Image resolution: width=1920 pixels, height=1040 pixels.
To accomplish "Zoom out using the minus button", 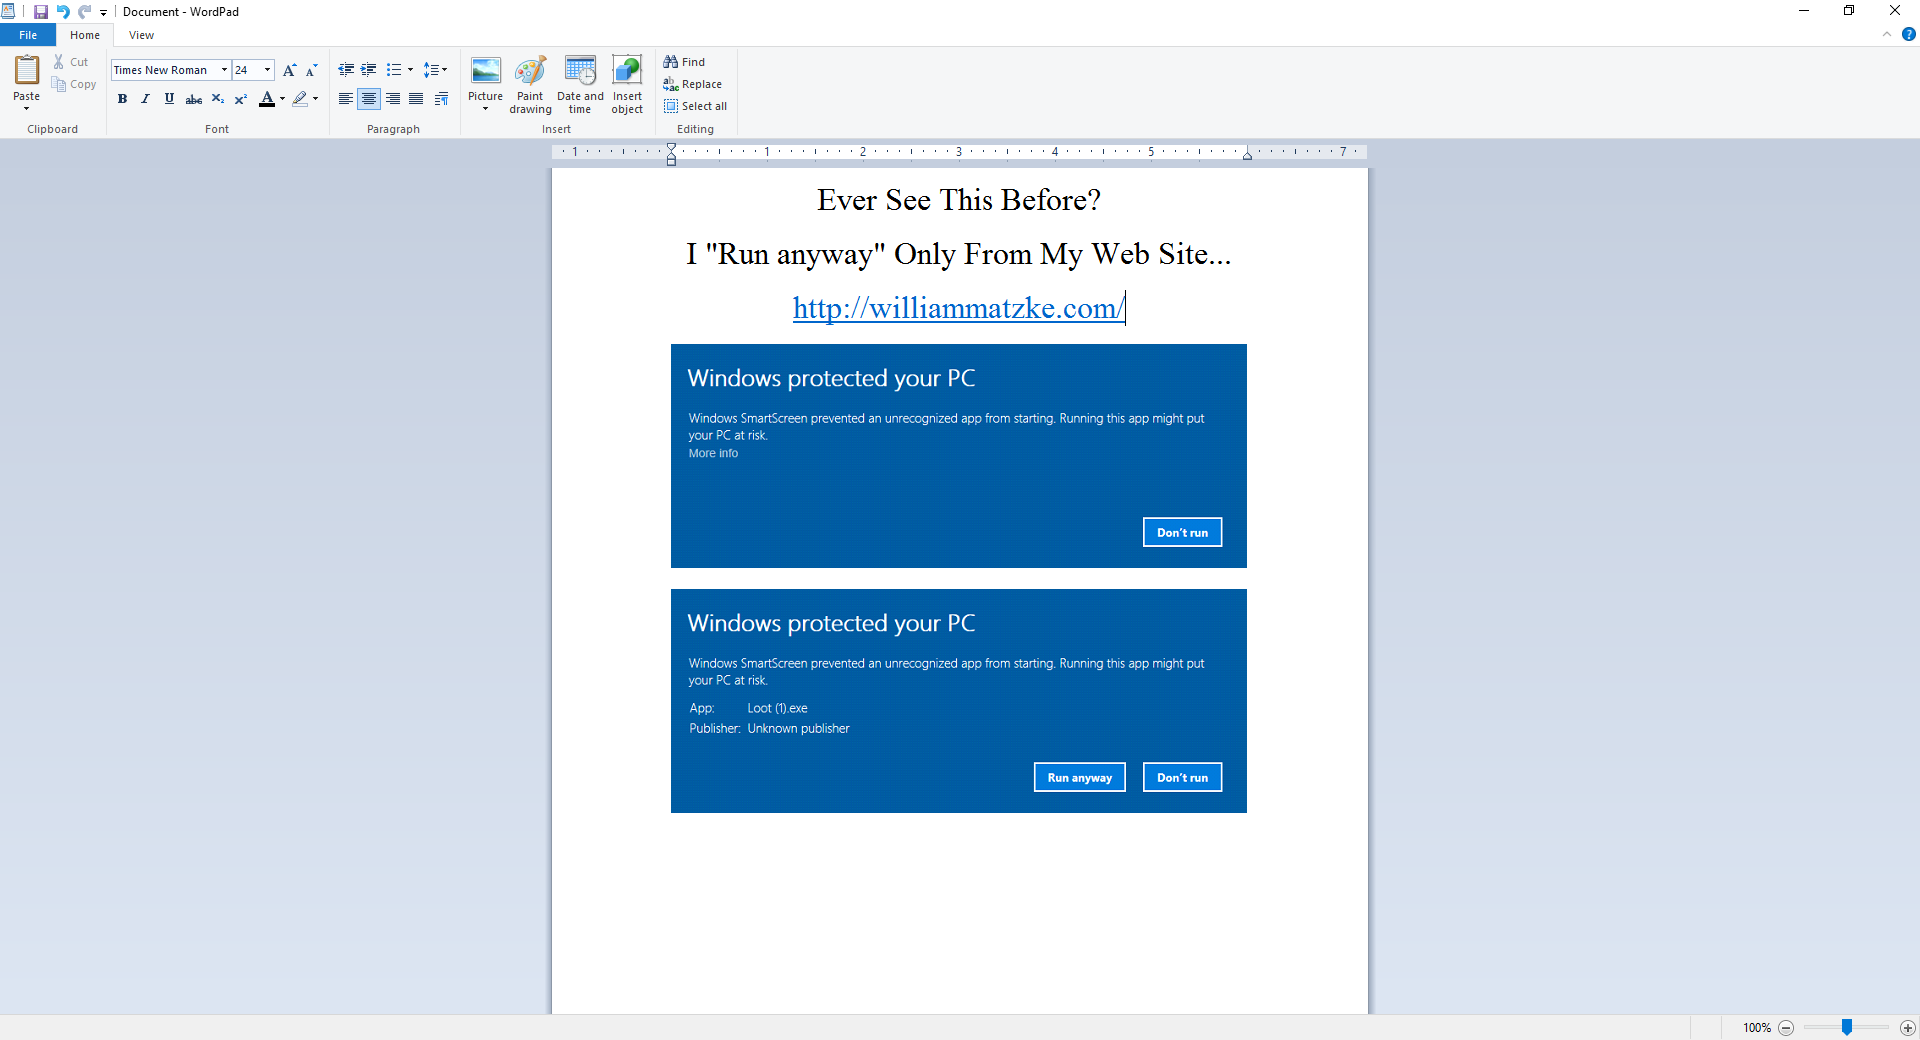I will pos(1786,1027).
